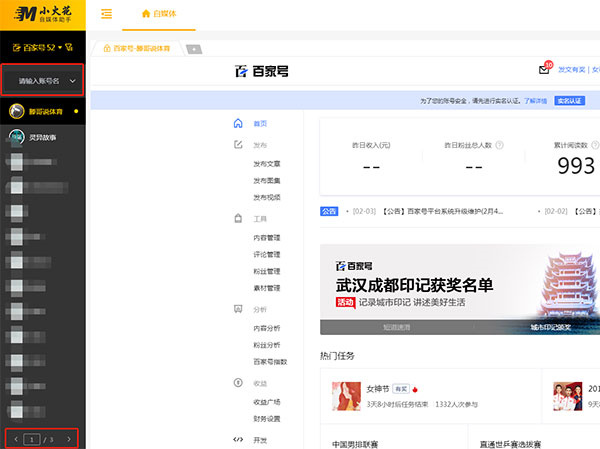This screenshot has height=449, width=600.
Task: Open 百家号指数 menu entry
Action: [270, 362]
